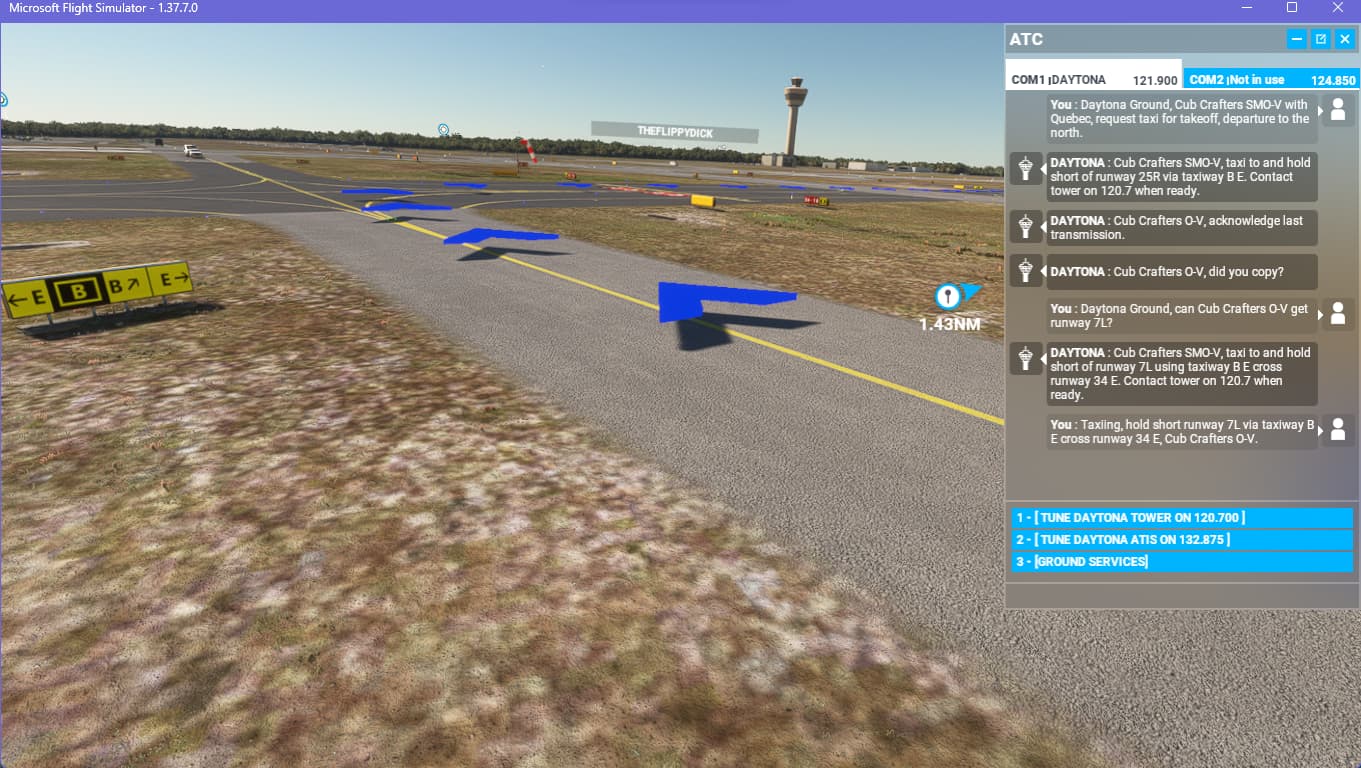Click the yellow taxiway B sign
1361x768 pixels.
pyautogui.click(x=97, y=290)
